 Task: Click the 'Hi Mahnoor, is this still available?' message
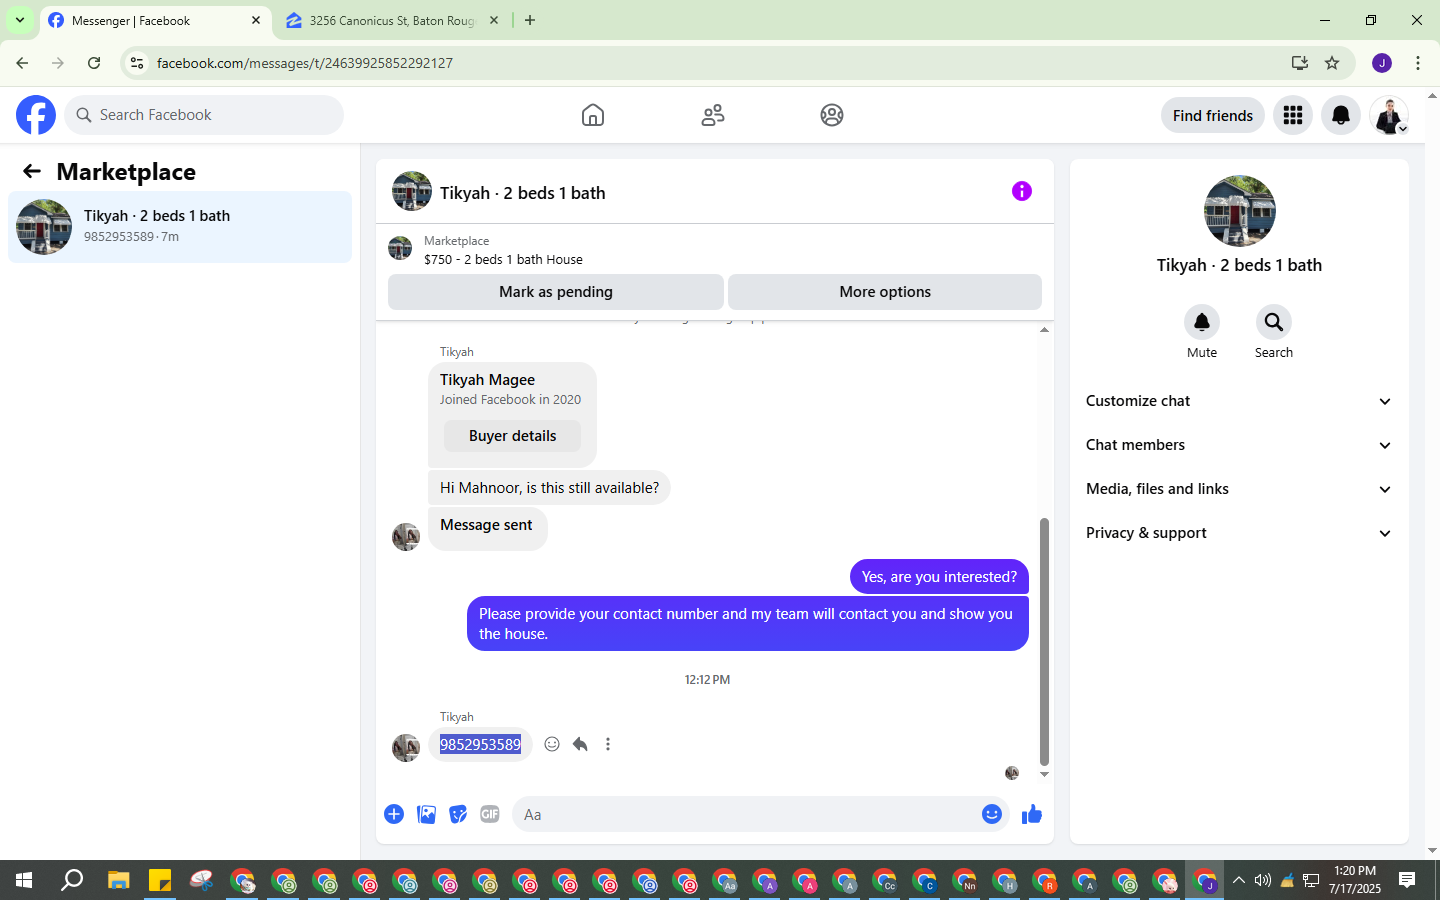(549, 488)
